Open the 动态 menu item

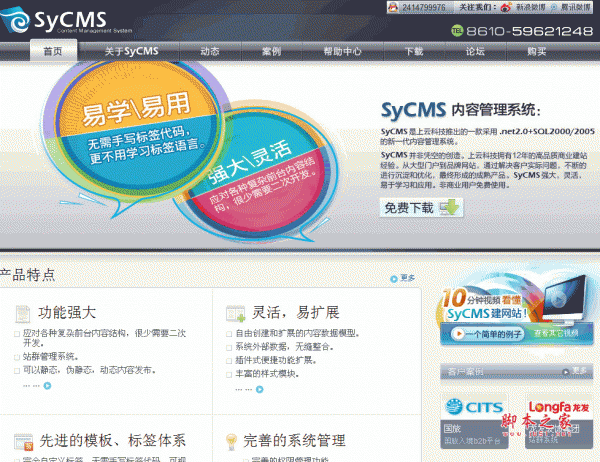[x=210, y=51]
